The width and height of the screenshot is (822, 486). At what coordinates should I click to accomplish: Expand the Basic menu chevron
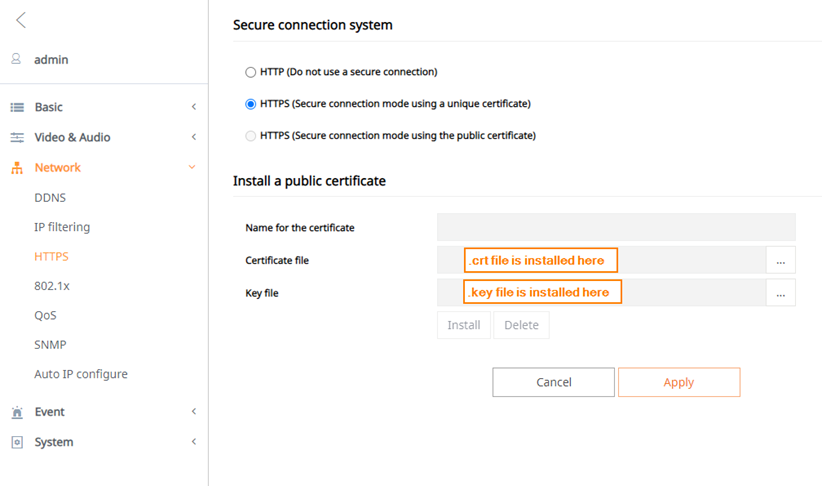click(x=193, y=107)
